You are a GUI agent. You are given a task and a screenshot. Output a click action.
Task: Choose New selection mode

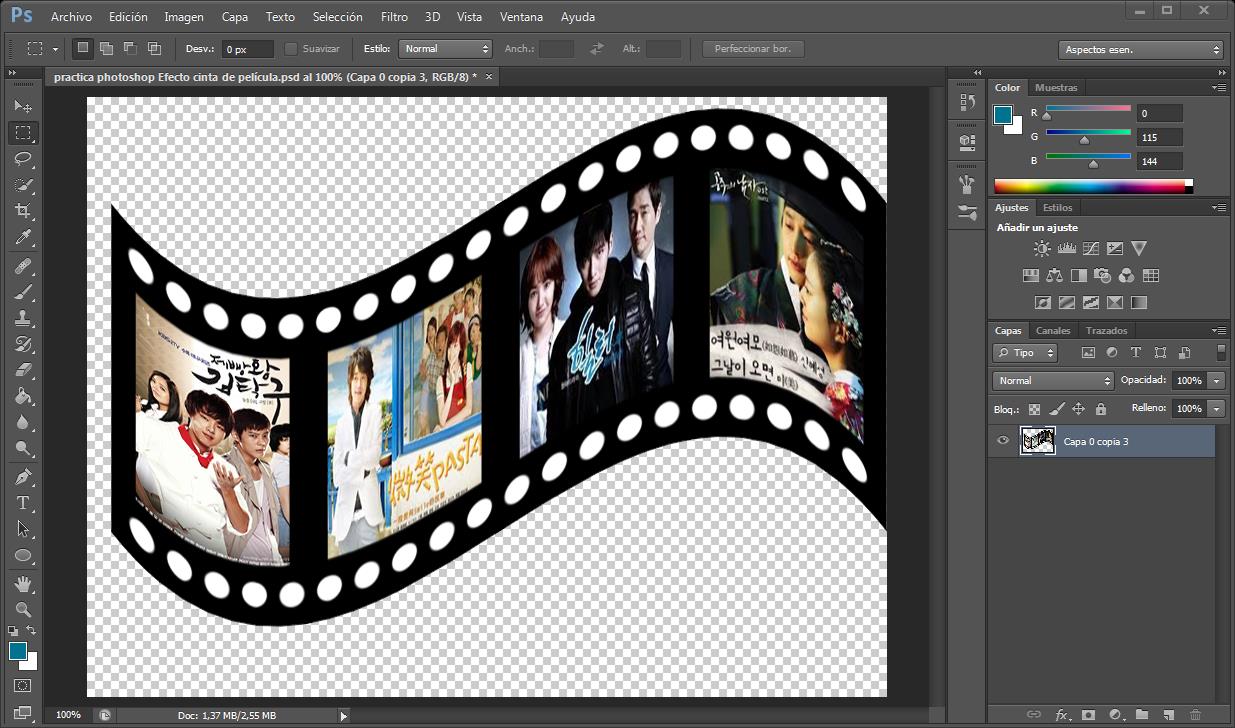[x=83, y=48]
